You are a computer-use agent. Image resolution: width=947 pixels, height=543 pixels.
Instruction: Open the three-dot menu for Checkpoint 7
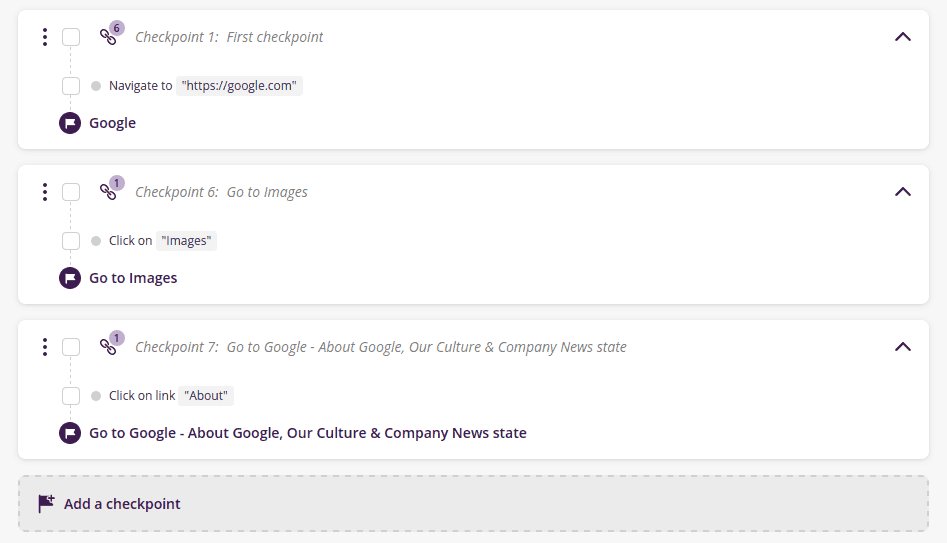click(45, 347)
